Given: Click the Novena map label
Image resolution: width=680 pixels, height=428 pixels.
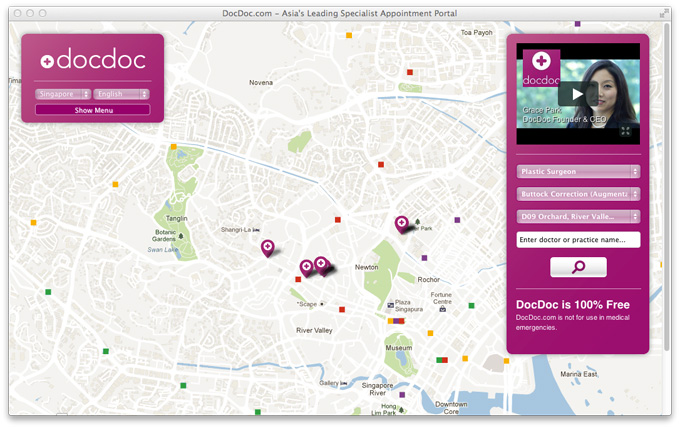Looking at the screenshot, I should pyautogui.click(x=261, y=82).
